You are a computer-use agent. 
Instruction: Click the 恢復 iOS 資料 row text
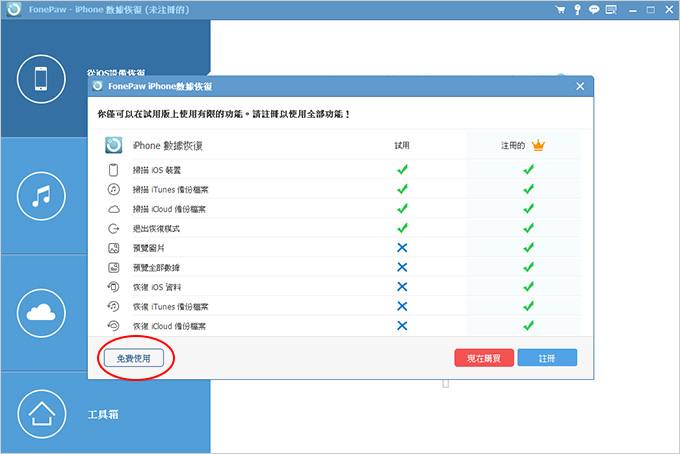(x=157, y=287)
